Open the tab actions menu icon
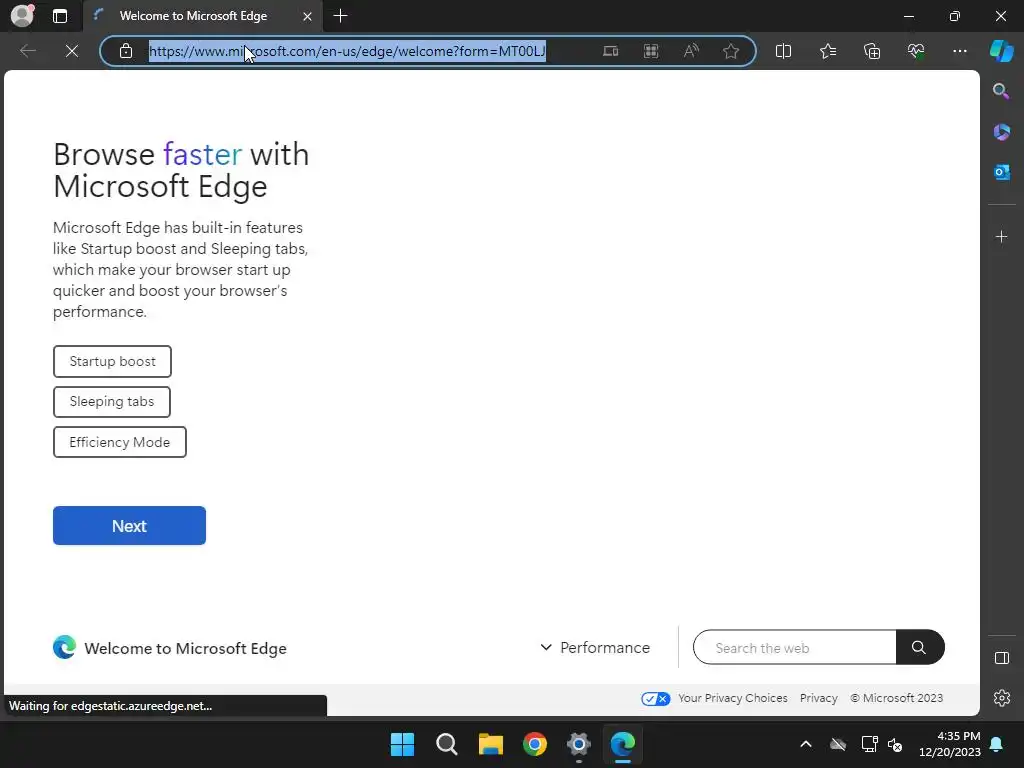This screenshot has height=768, width=1024. click(60, 16)
